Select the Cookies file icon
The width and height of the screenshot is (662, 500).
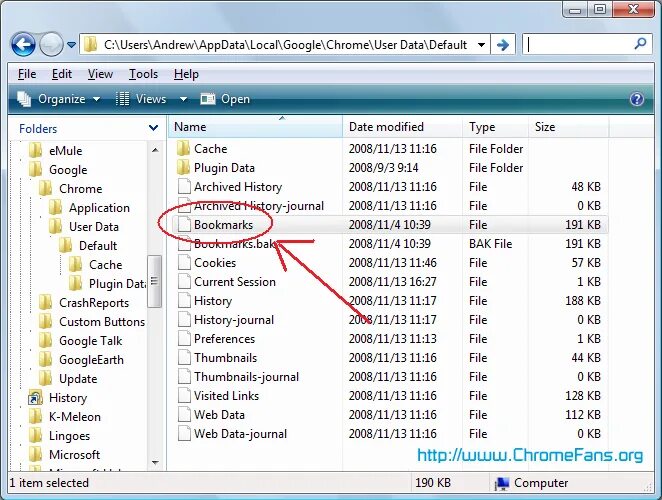click(x=184, y=263)
